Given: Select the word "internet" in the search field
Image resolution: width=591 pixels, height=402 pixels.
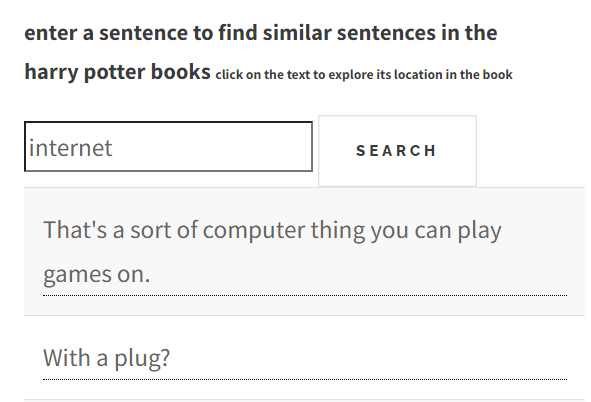Looking at the screenshot, I should [x=70, y=148].
